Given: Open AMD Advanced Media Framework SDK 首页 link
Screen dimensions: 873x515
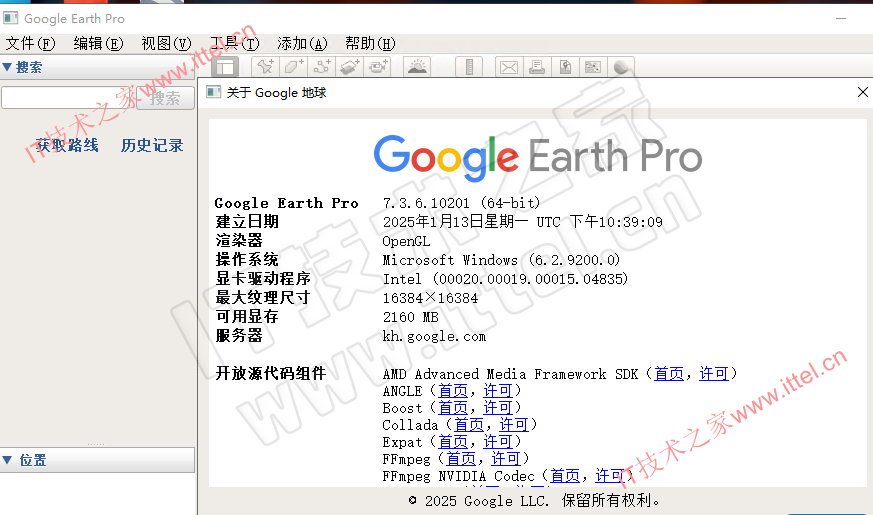Looking at the screenshot, I should (x=669, y=374).
